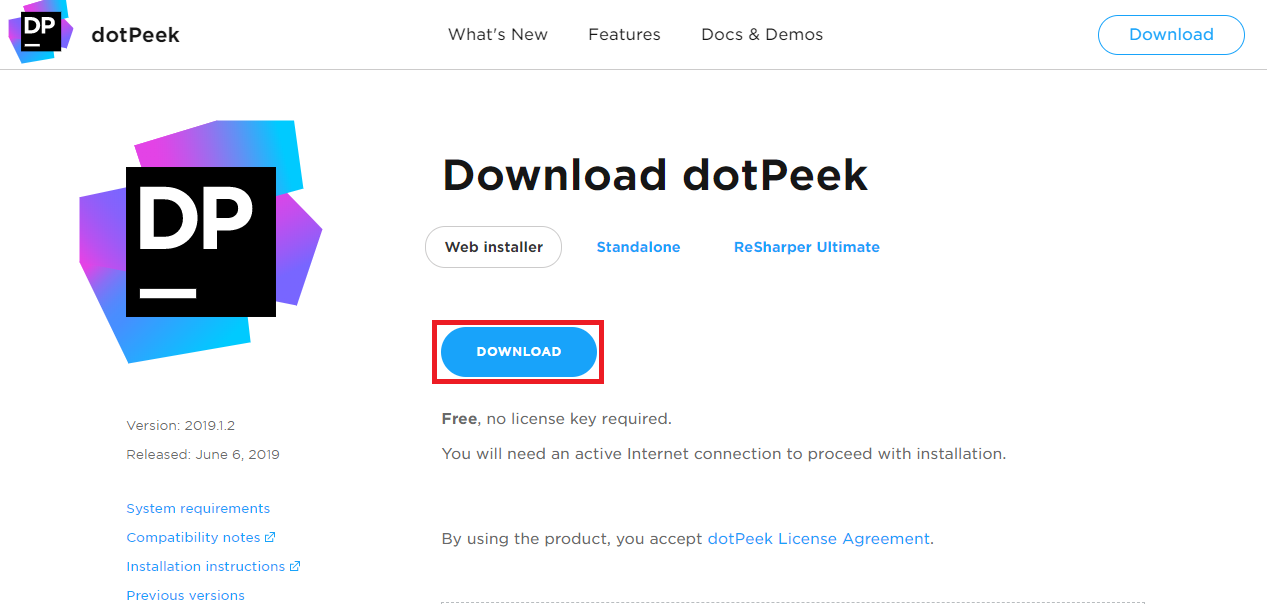Open external link icon beside Compatibility notes
Image resolution: width=1267 pixels, height=604 pixels.
[x=270, y=538]
